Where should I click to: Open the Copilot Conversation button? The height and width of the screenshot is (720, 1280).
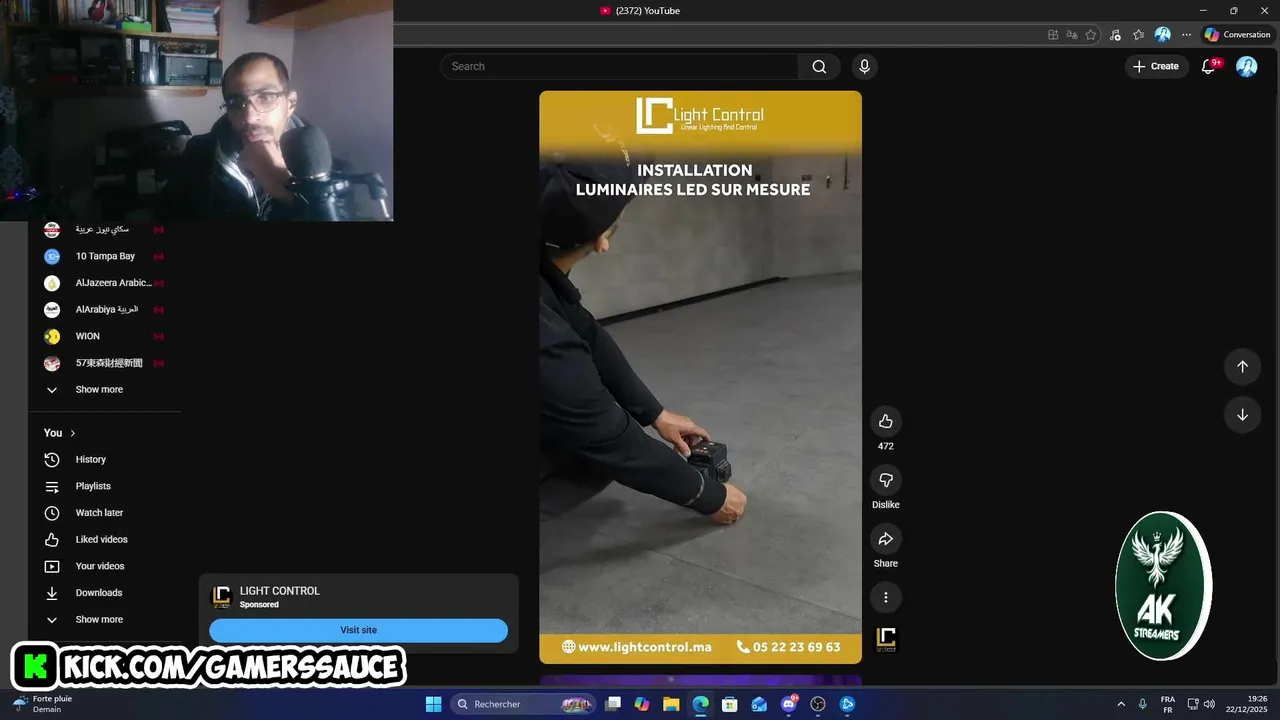pyautogui.click(x=1237, y=35)
